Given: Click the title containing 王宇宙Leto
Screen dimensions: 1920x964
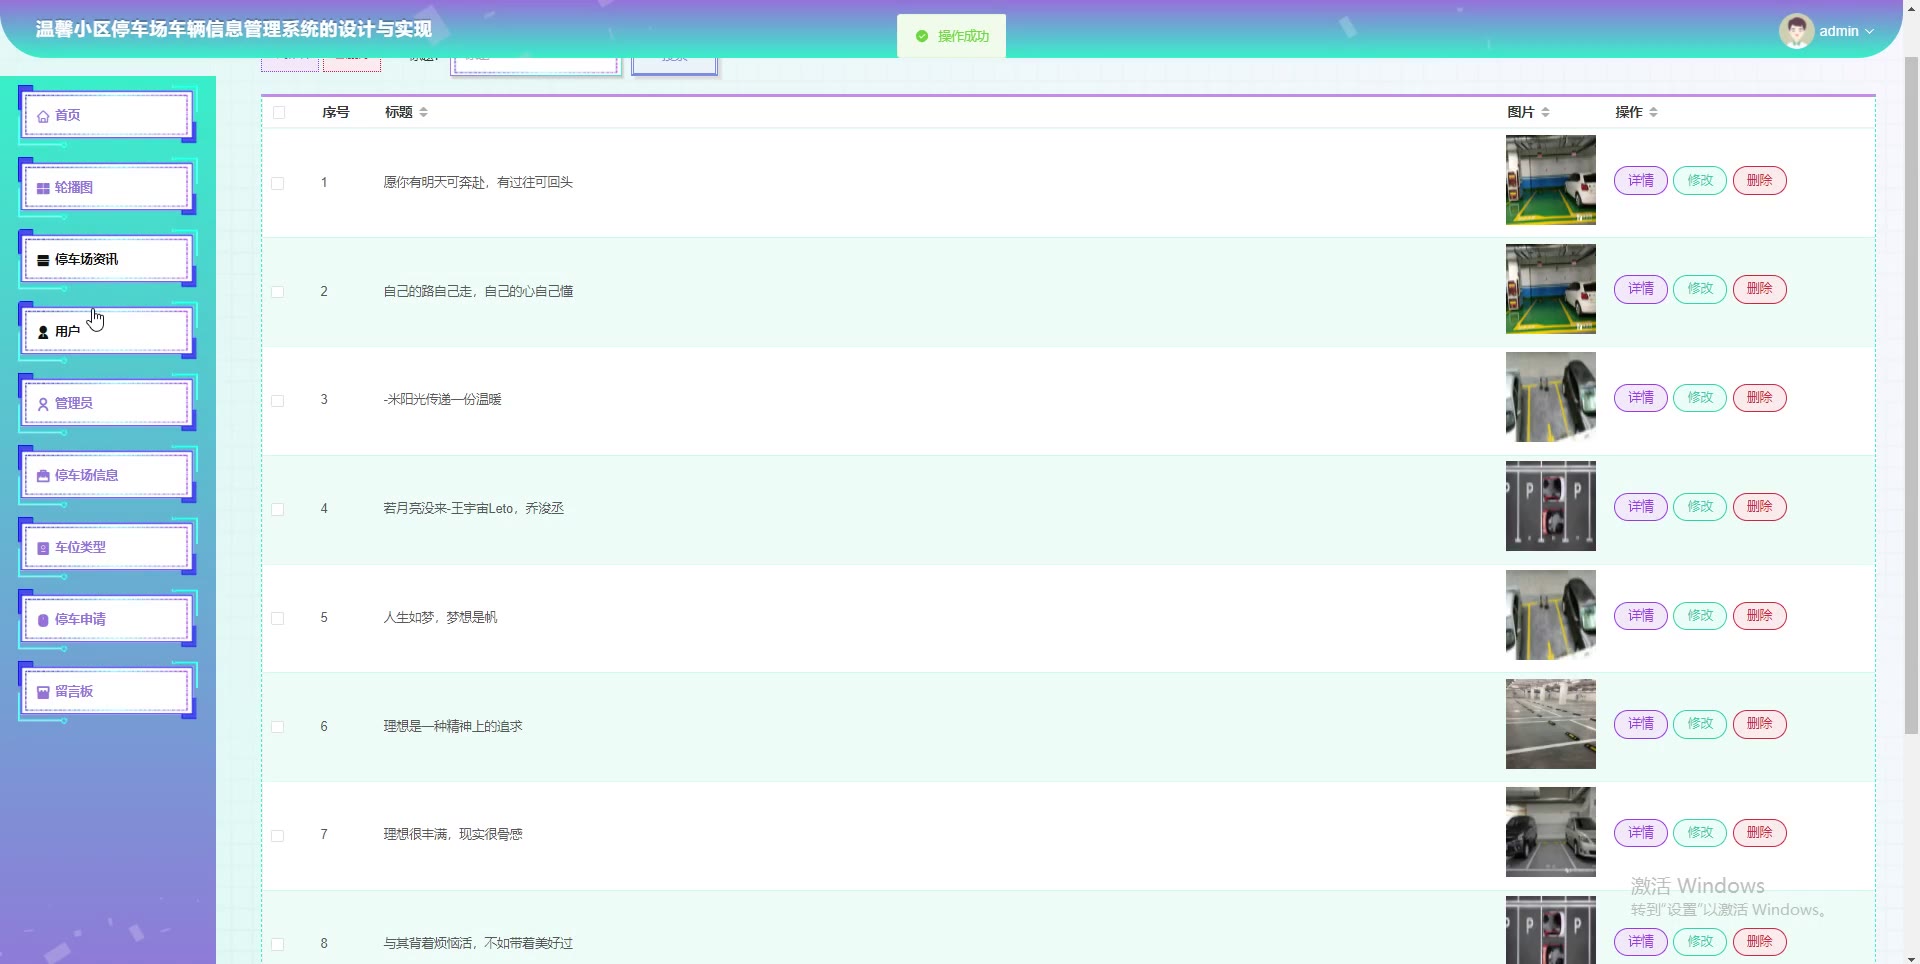Looking at the screenshot, I should coord(473,509).
